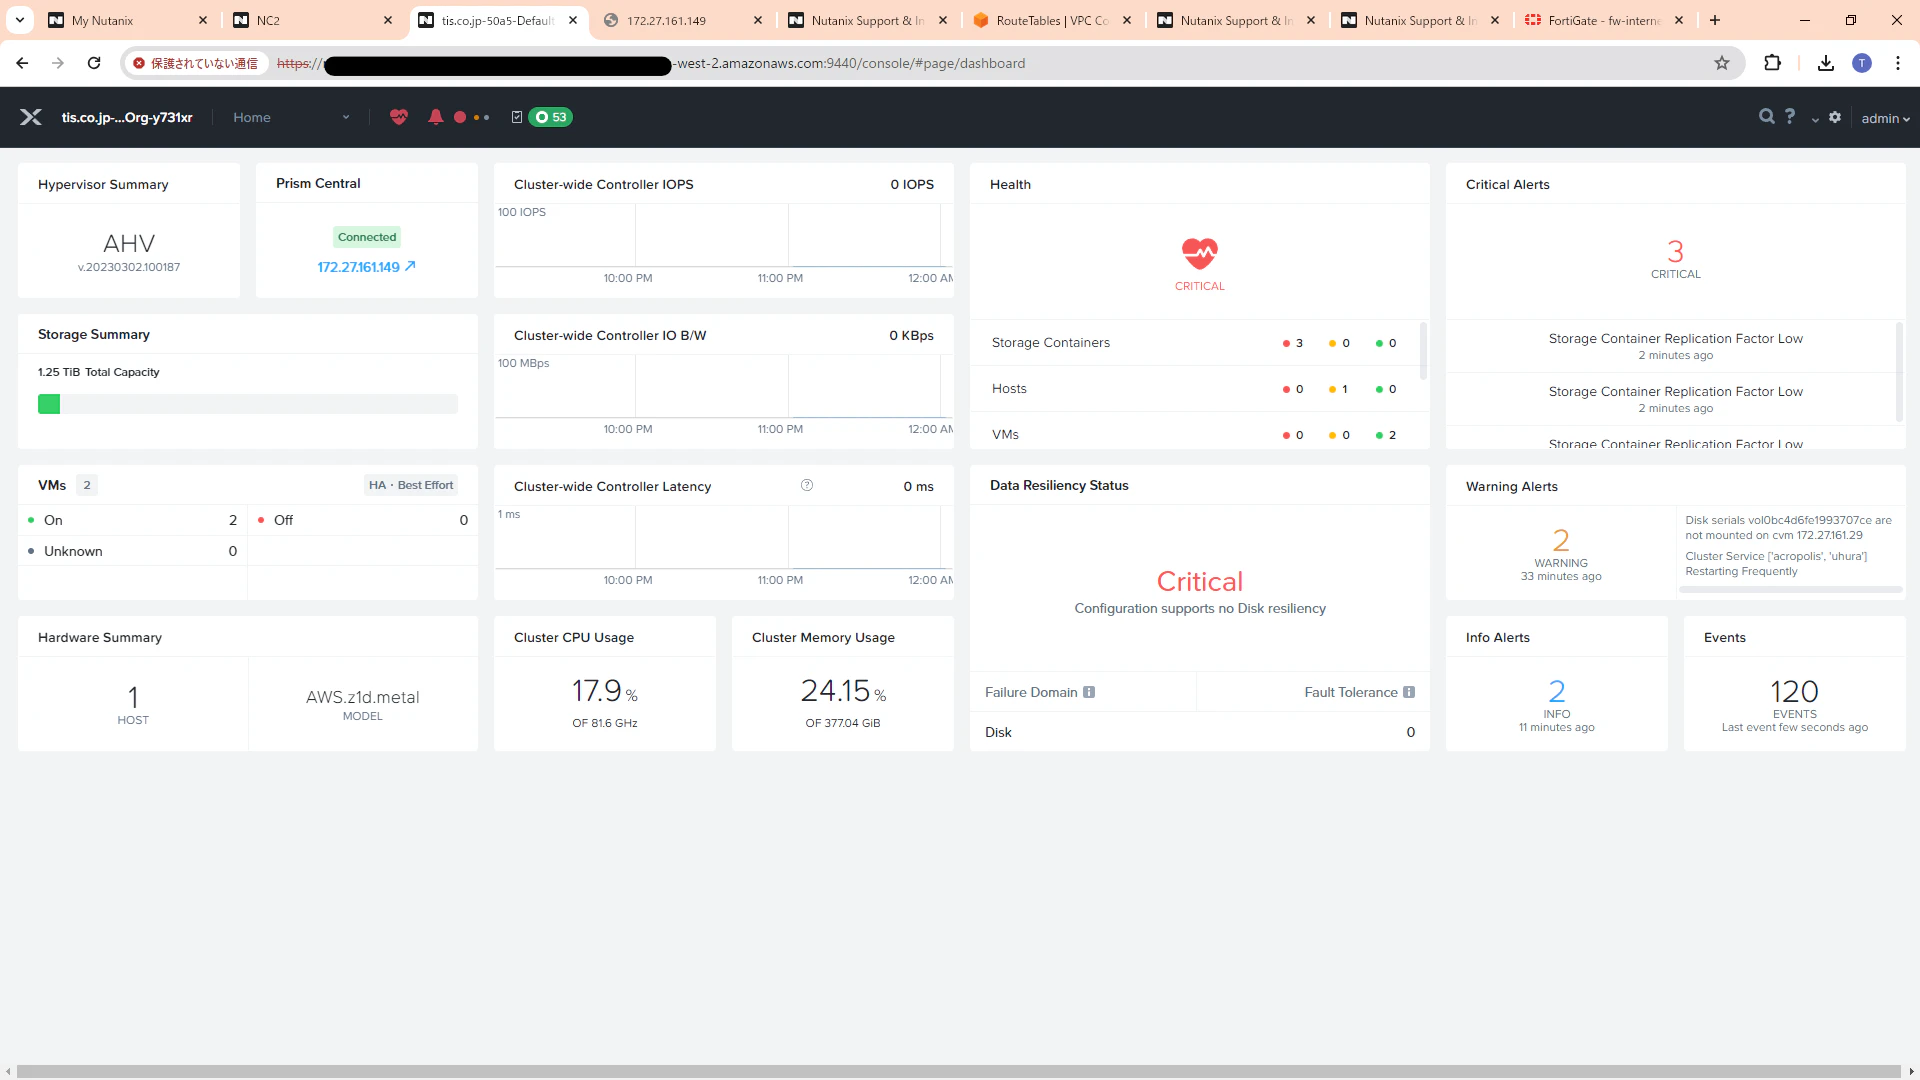Click the Critical Alerts list scrollbar

click(1899, 372)
